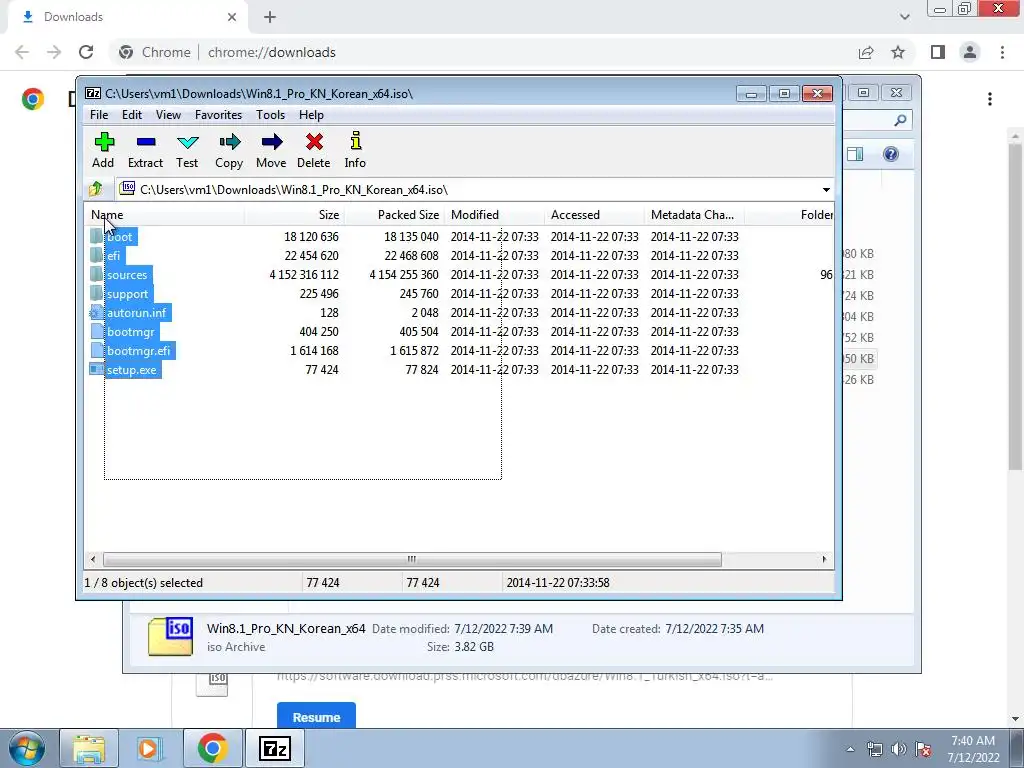Click the Chrome back arrow

(22, 52)
